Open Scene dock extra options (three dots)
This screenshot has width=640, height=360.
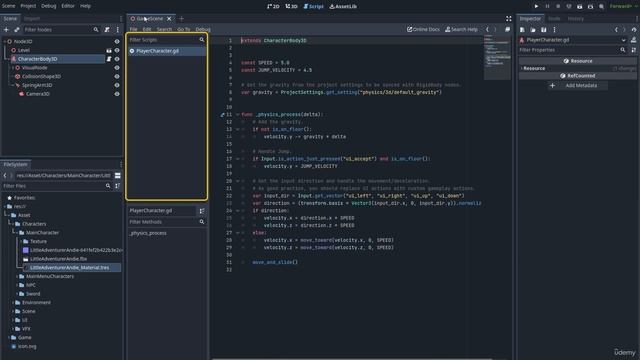point(118,29)
